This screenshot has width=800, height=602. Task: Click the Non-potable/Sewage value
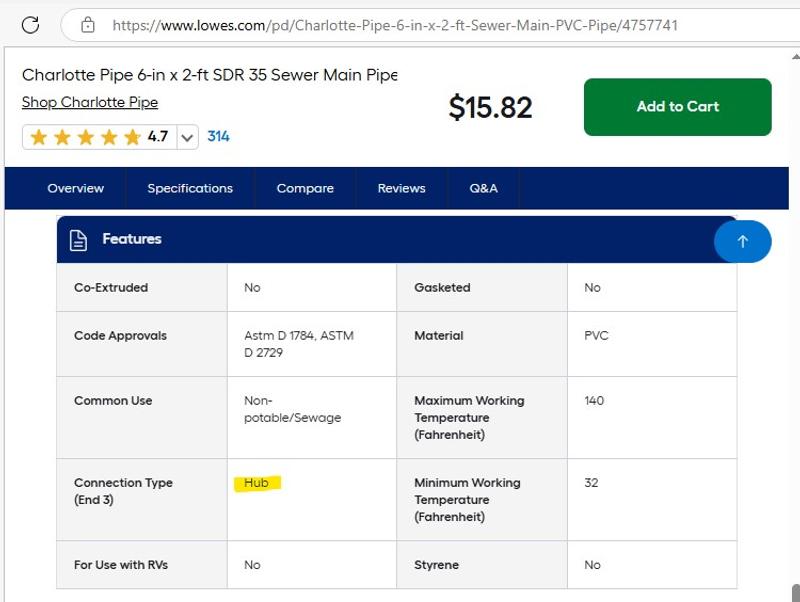292,409
